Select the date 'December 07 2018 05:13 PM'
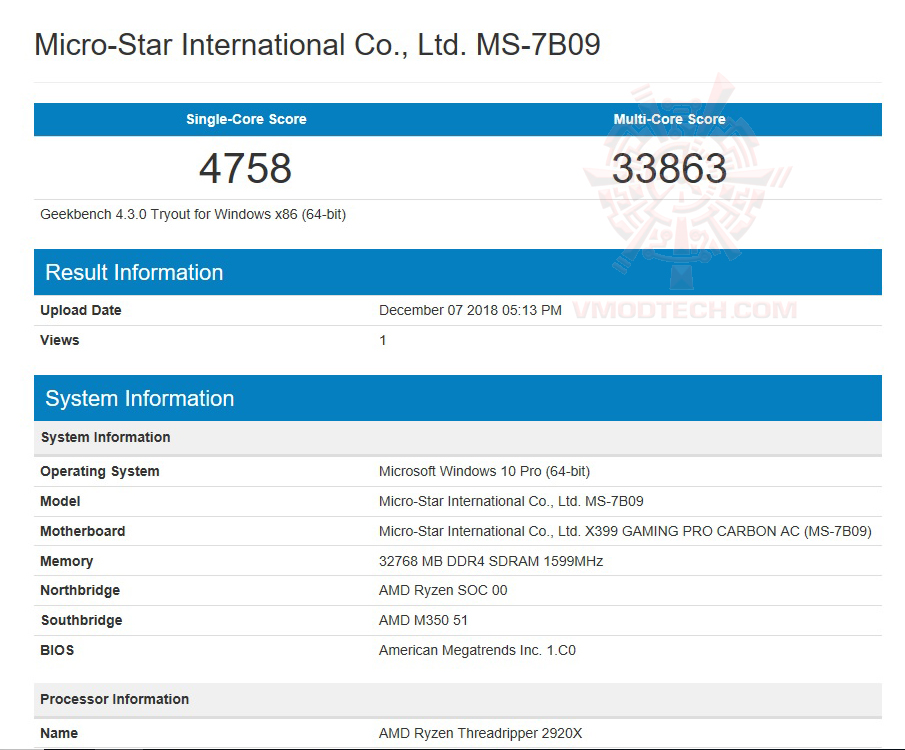Viewport: 905px width, 750px height. (470, 310)
